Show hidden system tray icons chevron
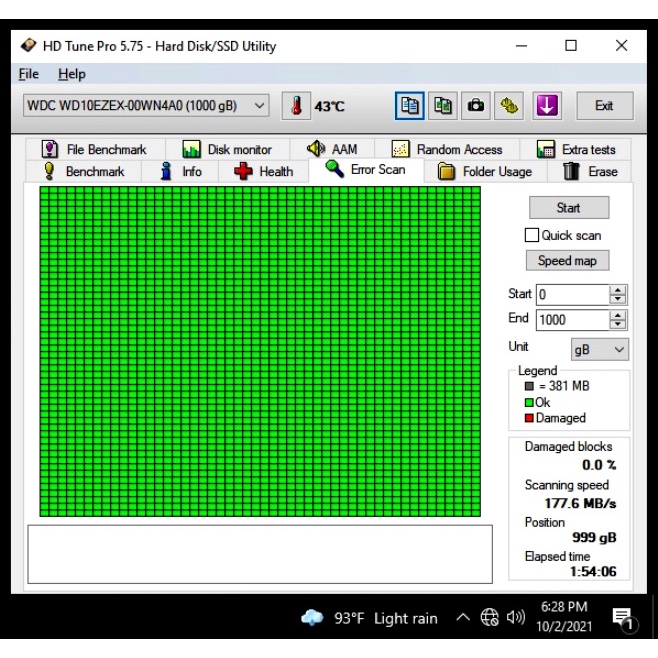The image size is (658, 658). point(462,618)
